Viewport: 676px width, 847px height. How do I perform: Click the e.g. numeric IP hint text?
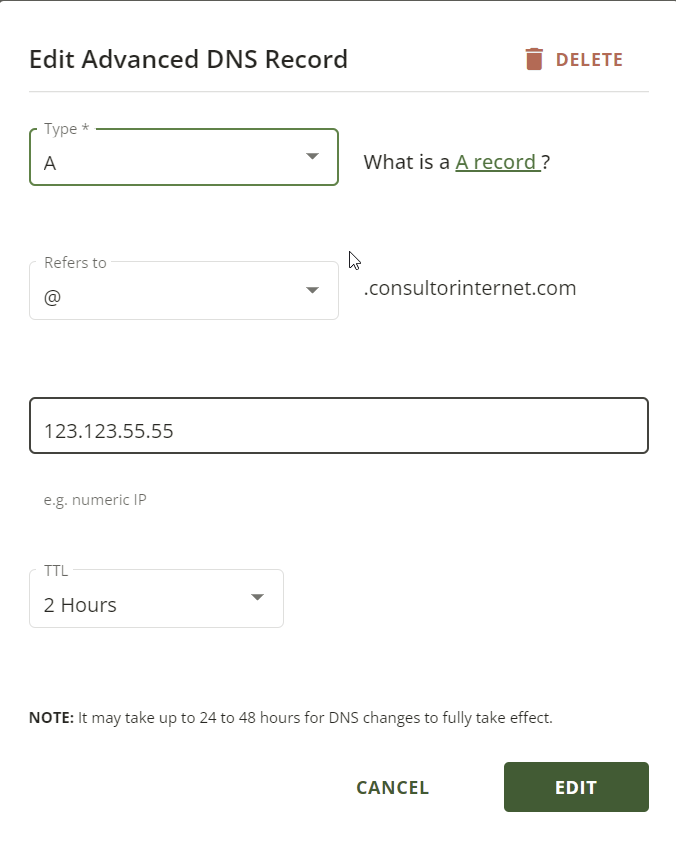95,500
